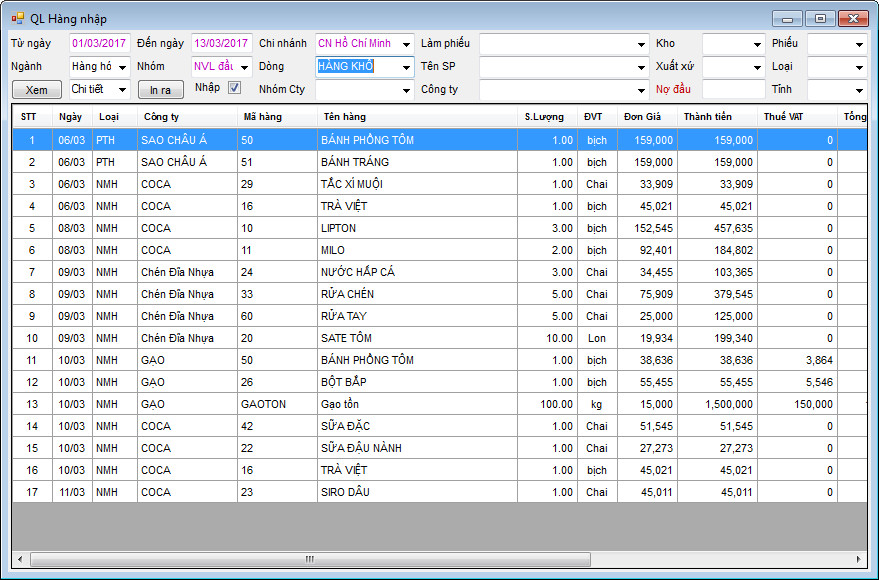Click the Xem button

[36, 90]
